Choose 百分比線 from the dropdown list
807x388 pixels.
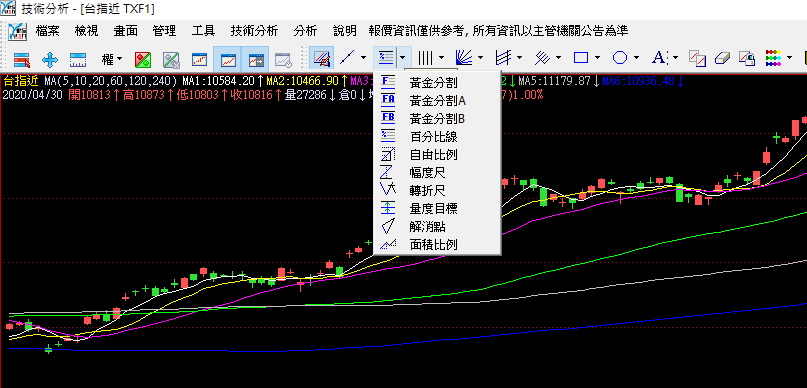[437, 137]
